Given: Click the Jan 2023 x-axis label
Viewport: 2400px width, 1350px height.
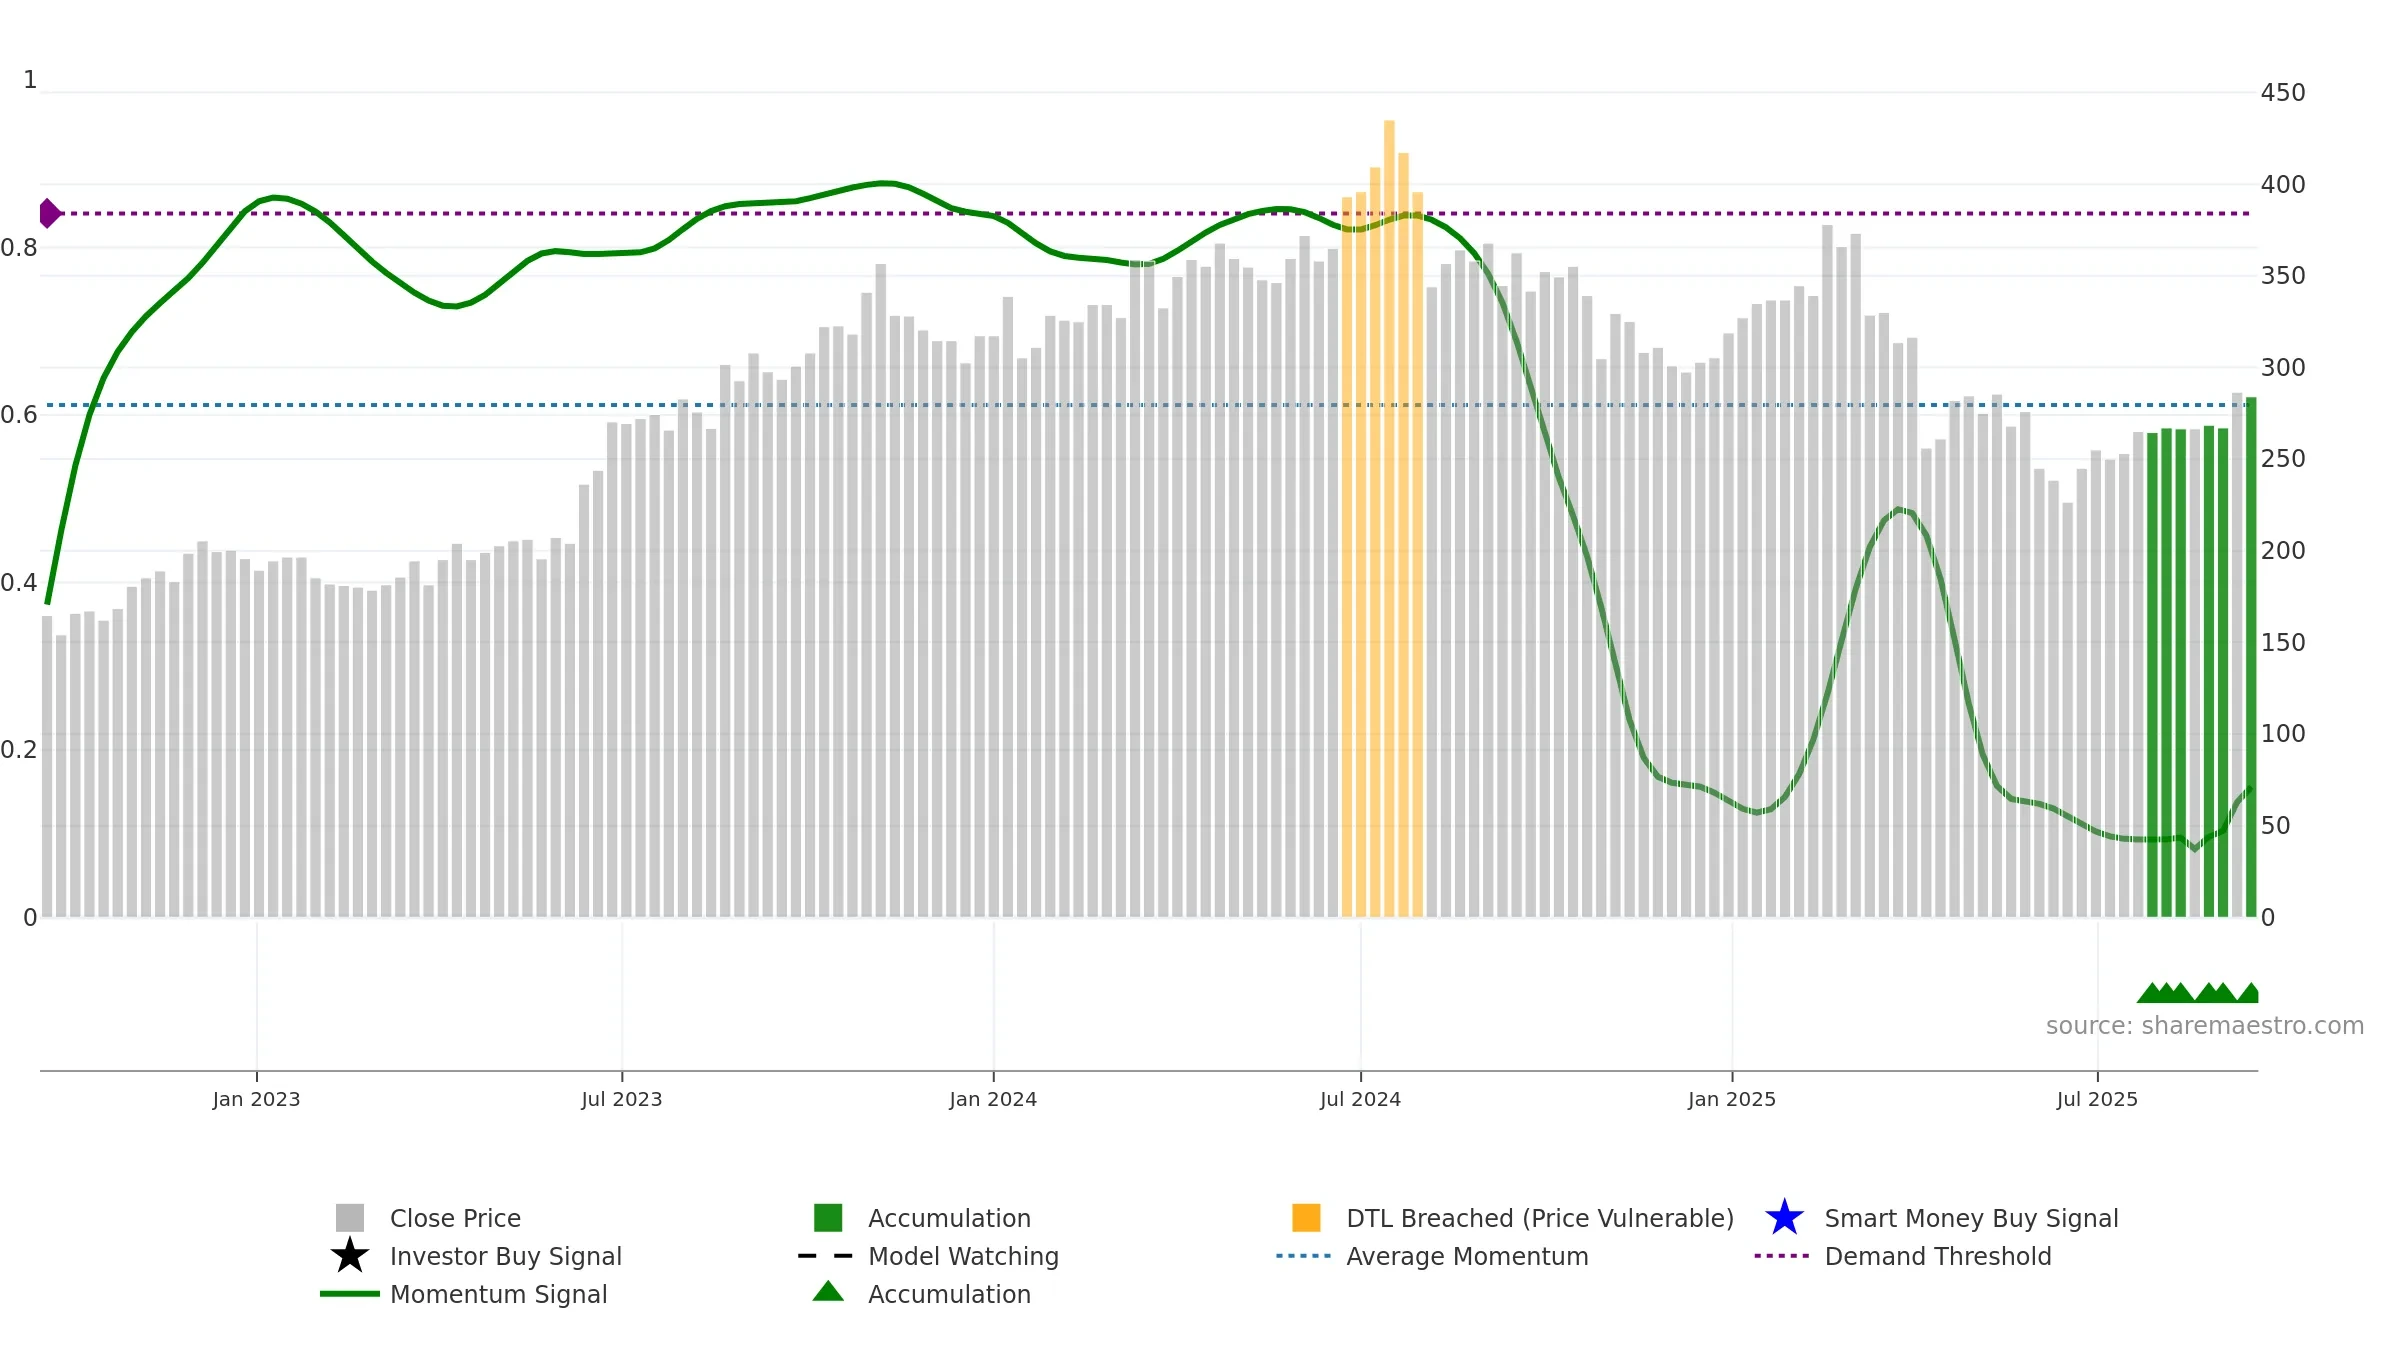Looking at the screenshot, I should coord(256,1099).
